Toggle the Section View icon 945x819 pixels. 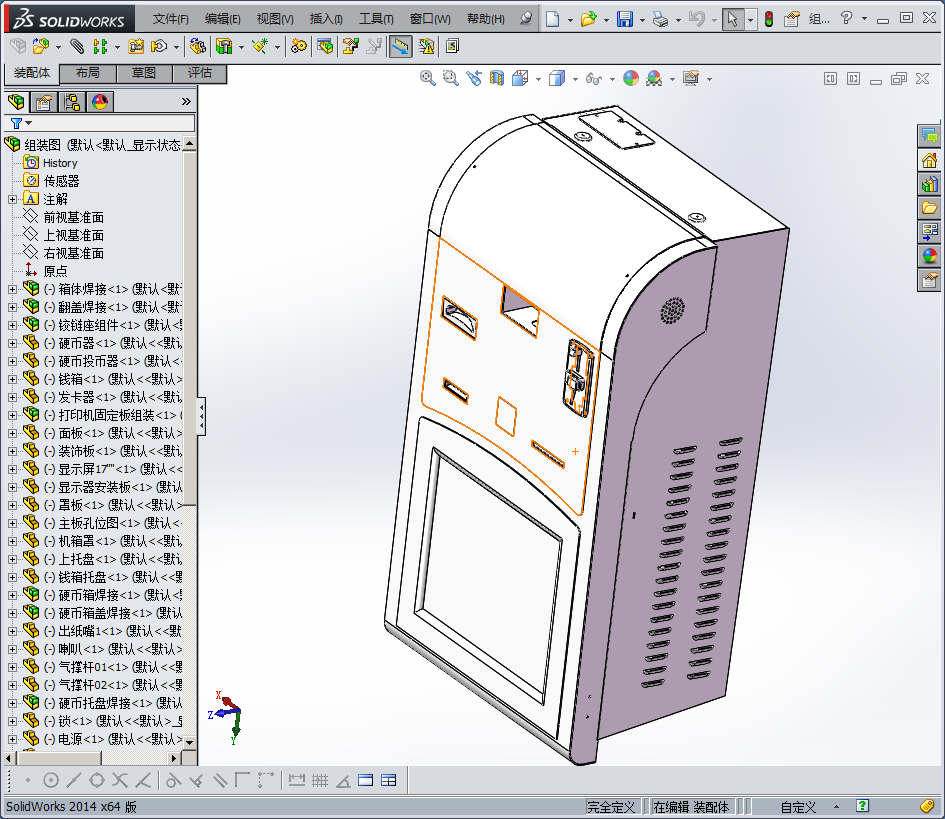497,78
